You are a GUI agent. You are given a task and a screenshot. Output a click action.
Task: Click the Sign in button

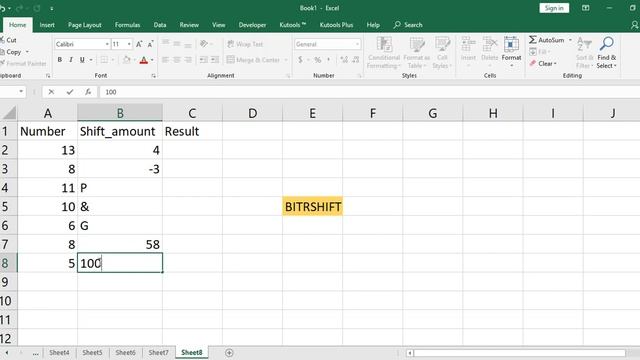(x=554, y=8)
